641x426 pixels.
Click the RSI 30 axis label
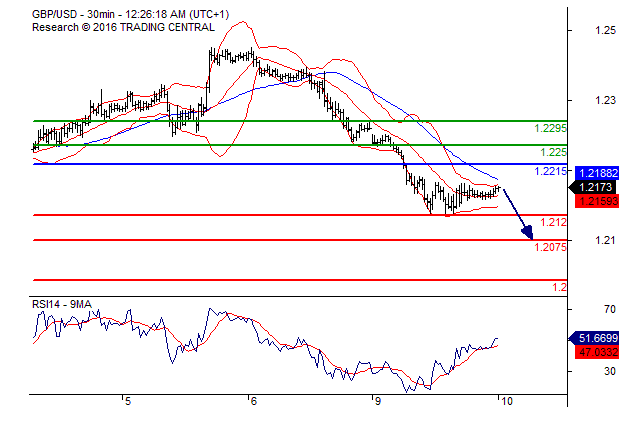pyautogui.click(x=610, y=371)
